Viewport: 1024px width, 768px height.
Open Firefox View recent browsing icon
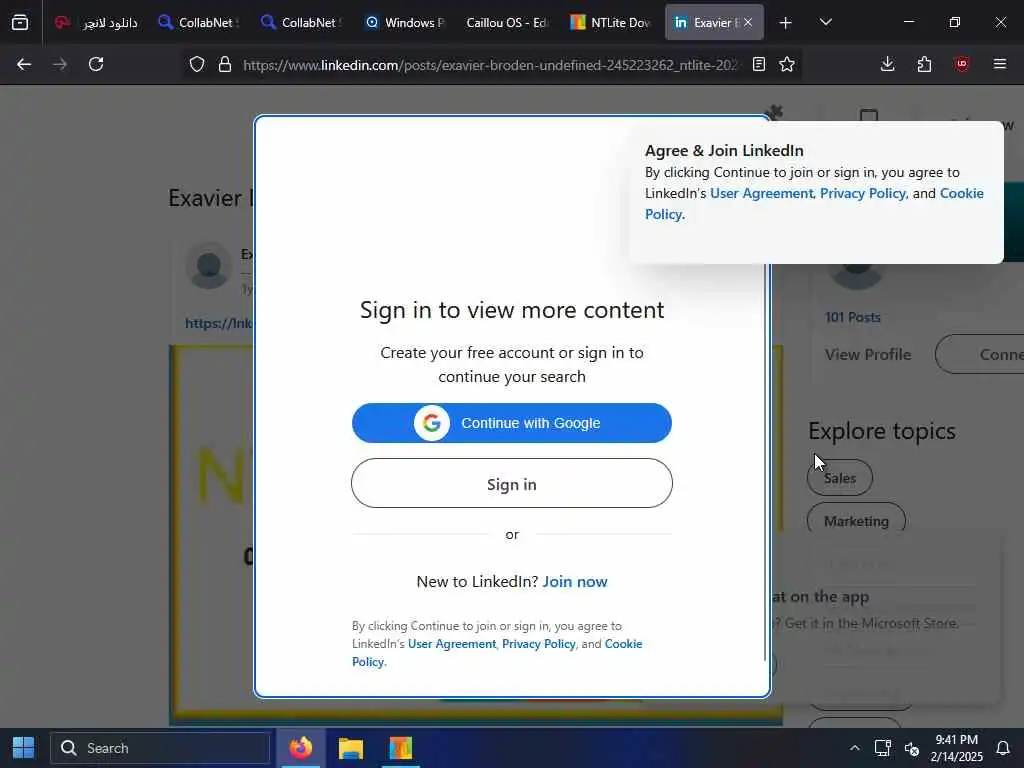tap(20, 22)
